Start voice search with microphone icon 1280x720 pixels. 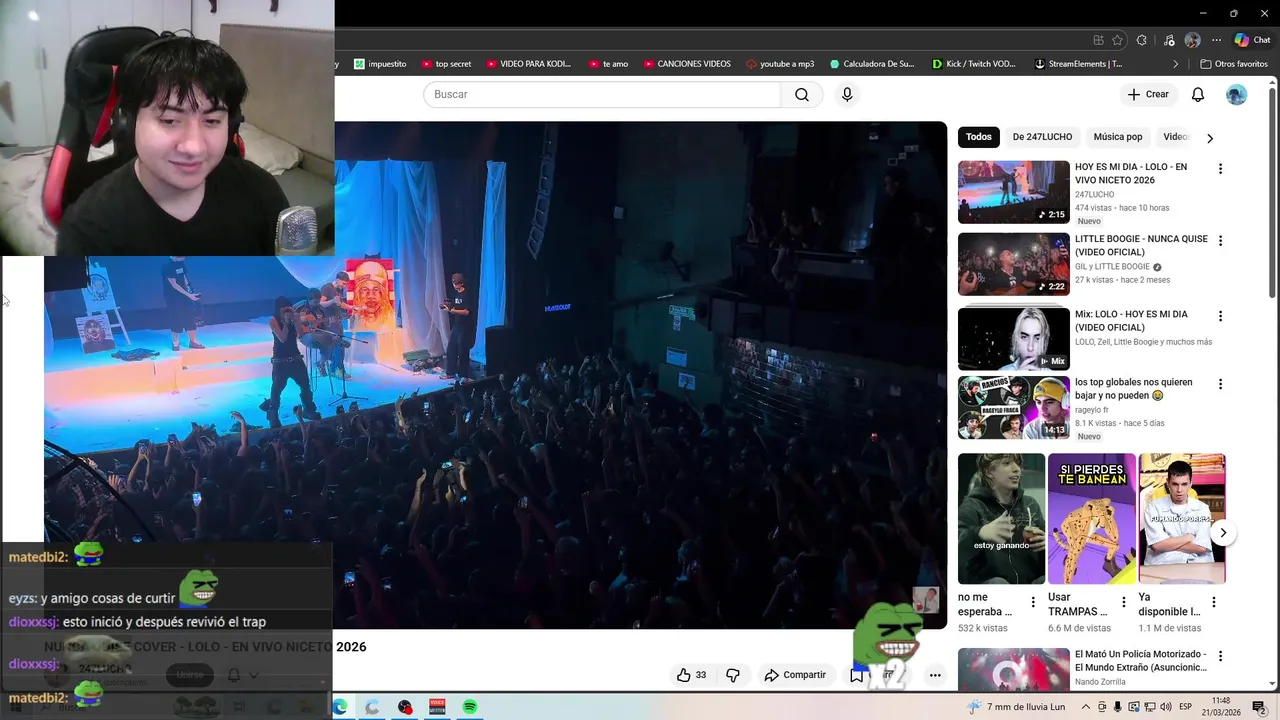pyautogui.click(x=847, y=94)
